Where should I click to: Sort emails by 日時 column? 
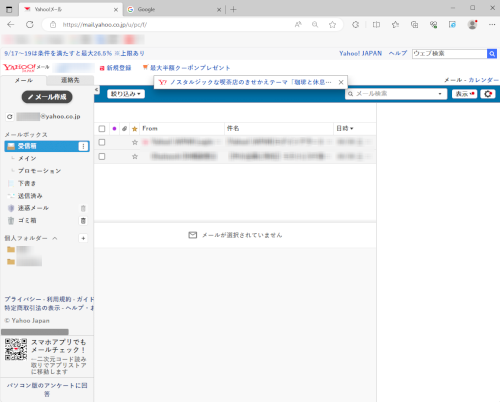pyautogui.click(x=345, y=129)
